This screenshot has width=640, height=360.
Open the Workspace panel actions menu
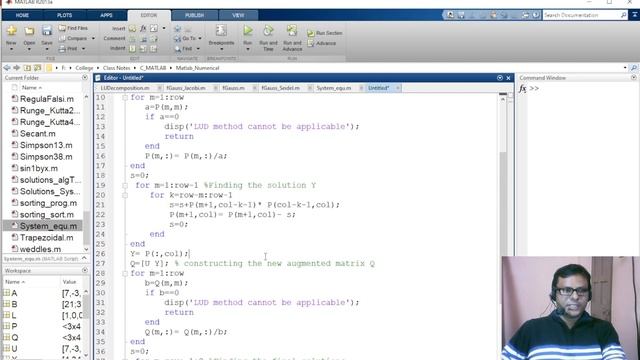(x=85, y=270)
